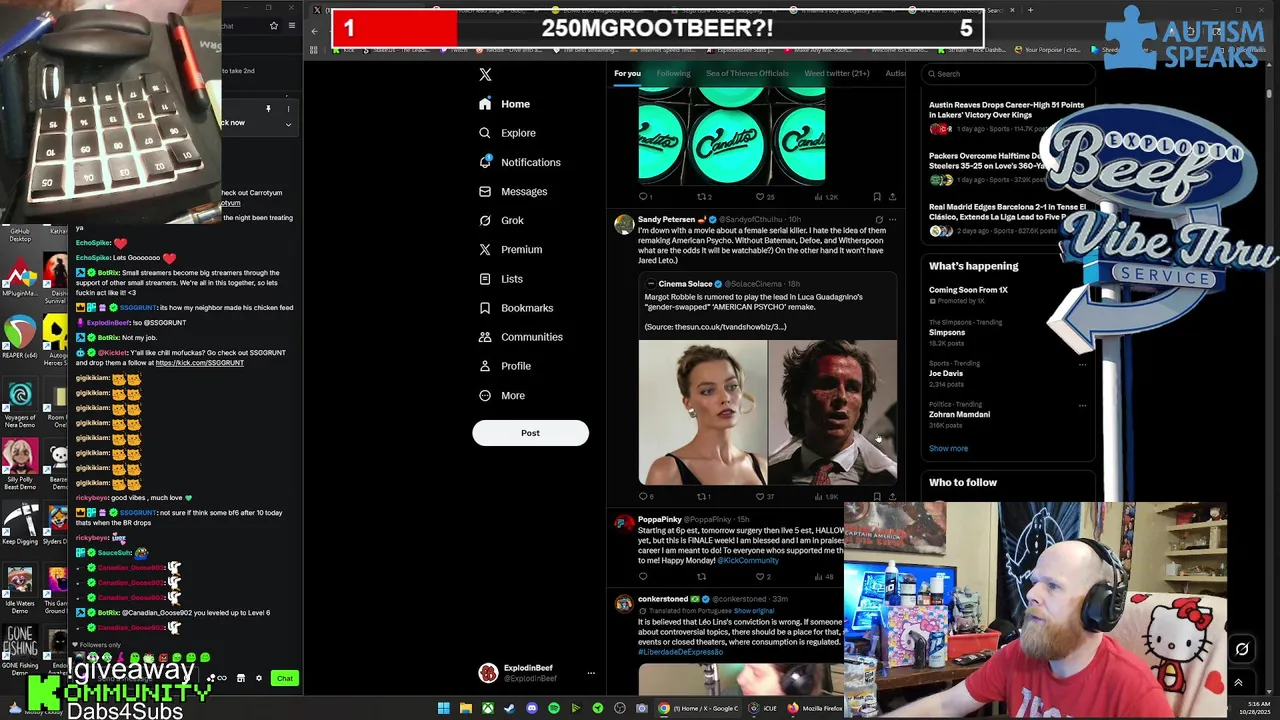The width and height of the screenshot is (1280, 720).
Task: Share the Candilo image post
Action: [892, 197]
